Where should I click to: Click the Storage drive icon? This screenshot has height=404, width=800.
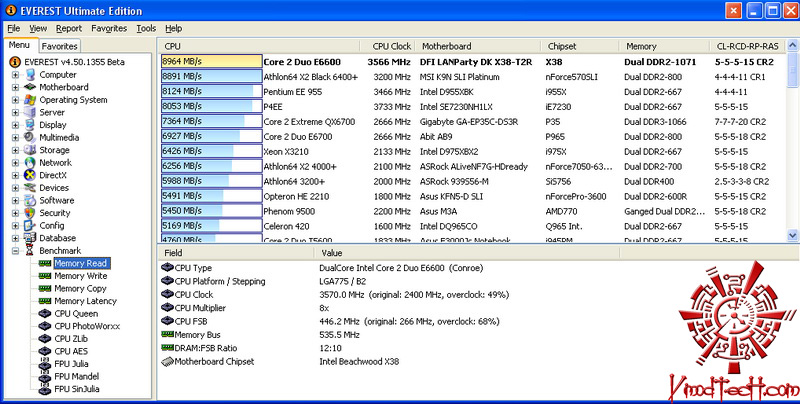pos(31,150)
